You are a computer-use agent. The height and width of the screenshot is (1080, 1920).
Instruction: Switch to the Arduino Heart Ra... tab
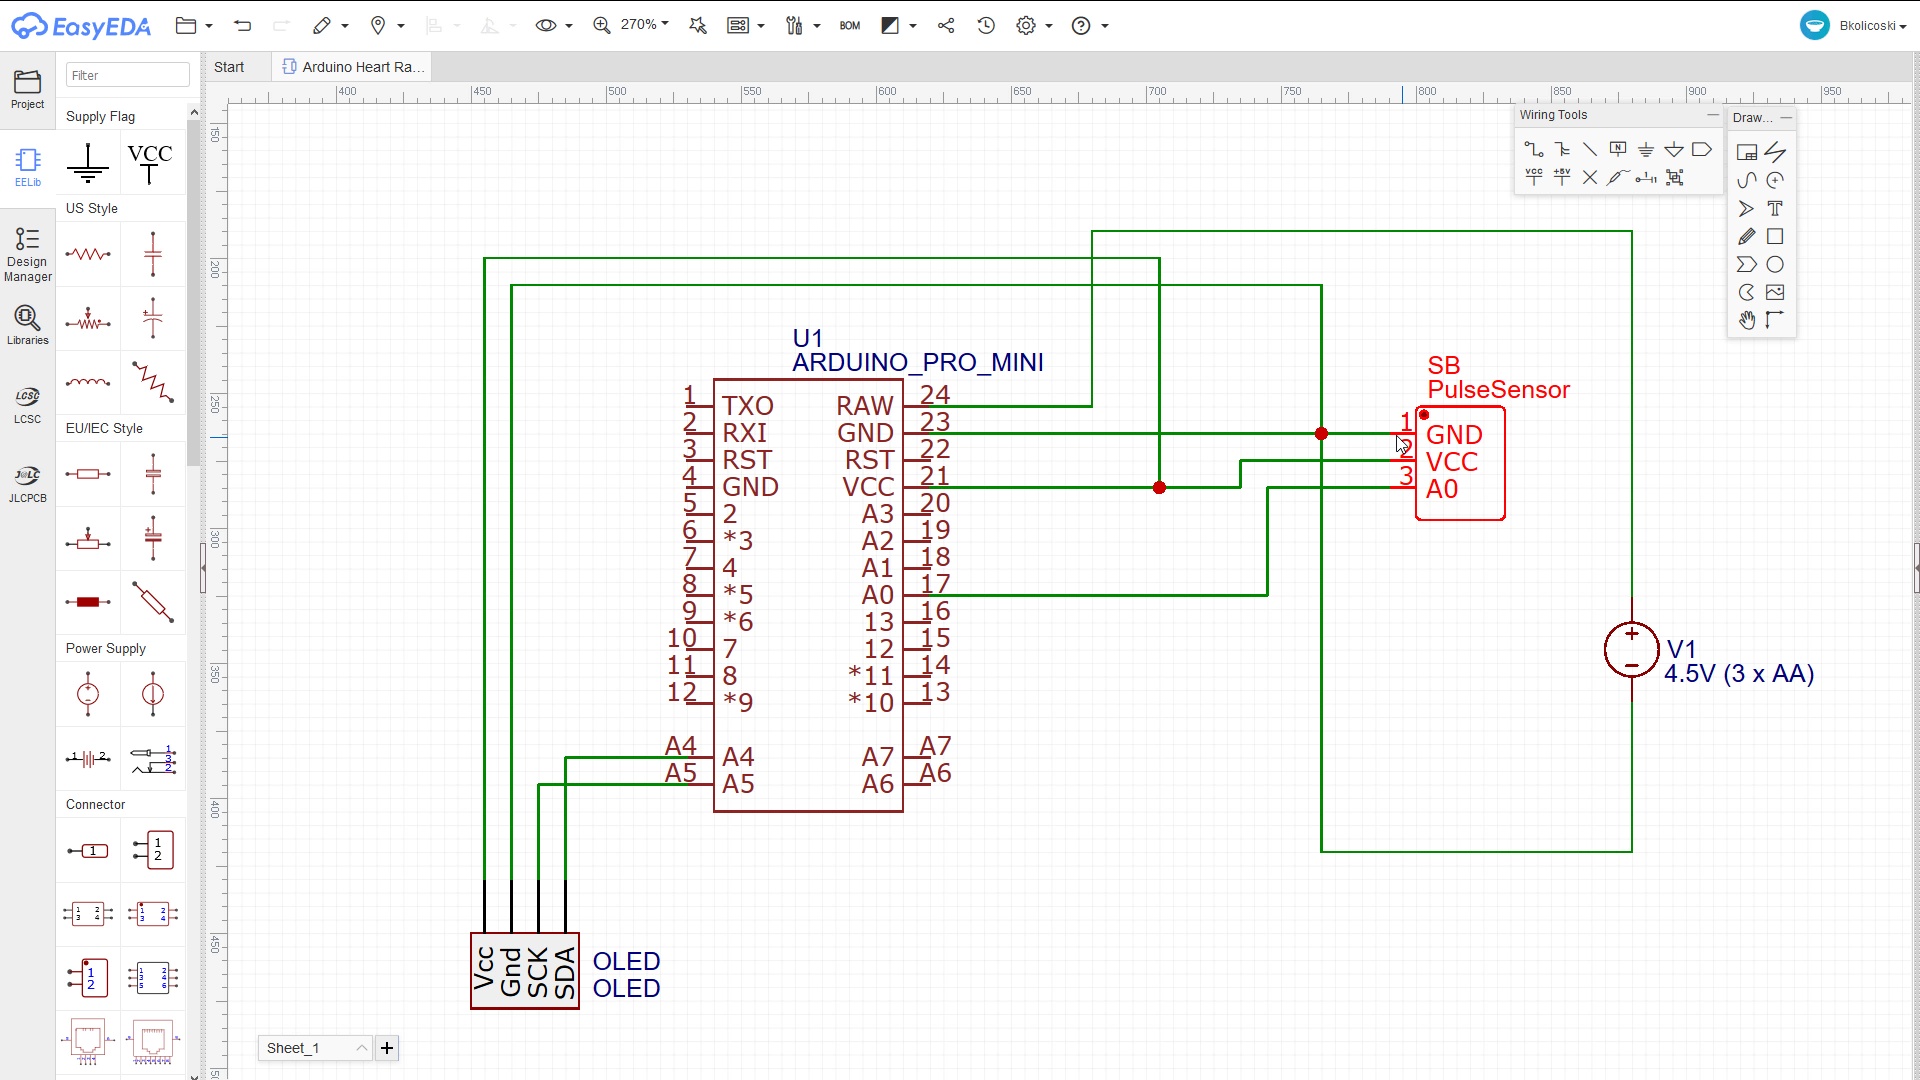coord(352,67)
